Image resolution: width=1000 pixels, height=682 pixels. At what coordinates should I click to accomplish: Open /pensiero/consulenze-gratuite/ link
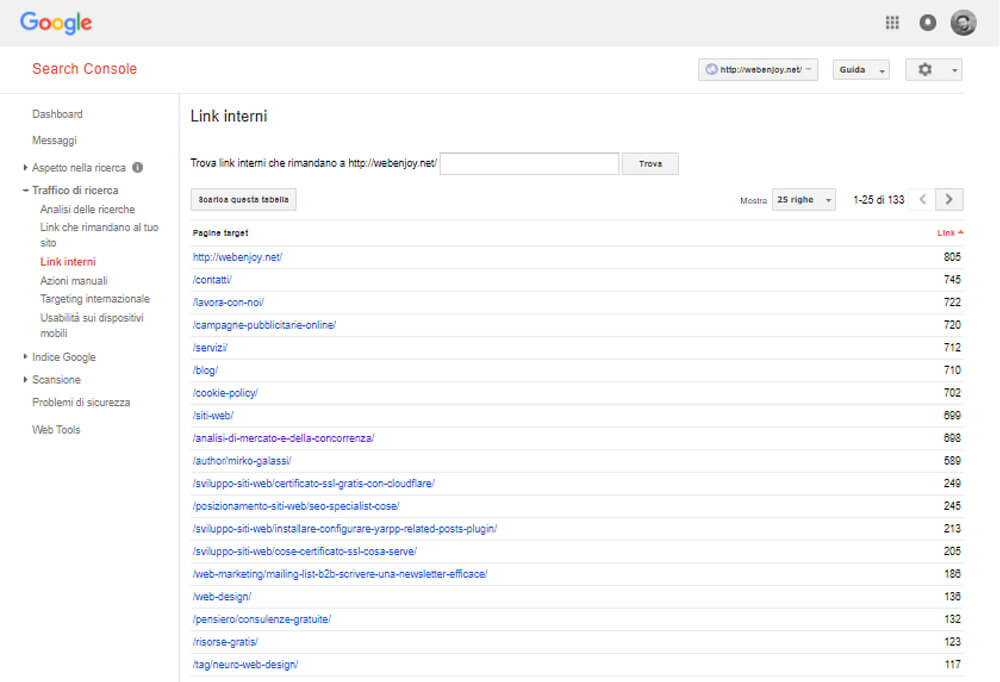261,619
